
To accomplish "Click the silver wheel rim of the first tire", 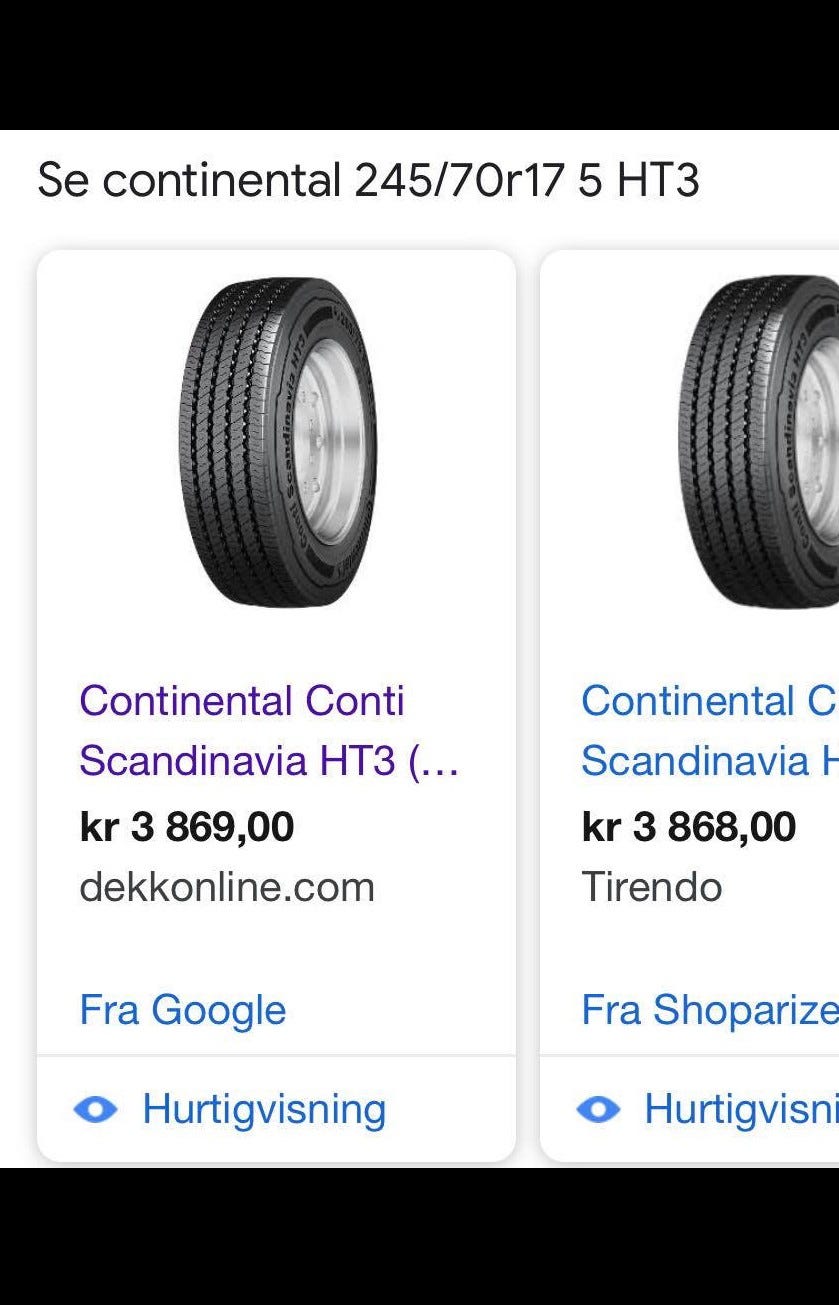I will 330,441.
